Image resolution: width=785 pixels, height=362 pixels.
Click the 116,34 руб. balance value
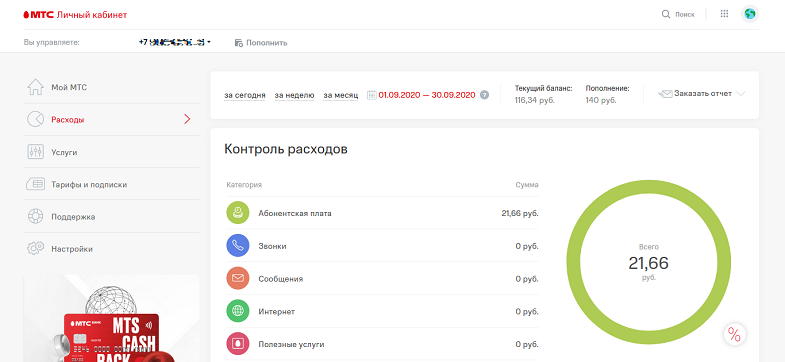point(535,100)
